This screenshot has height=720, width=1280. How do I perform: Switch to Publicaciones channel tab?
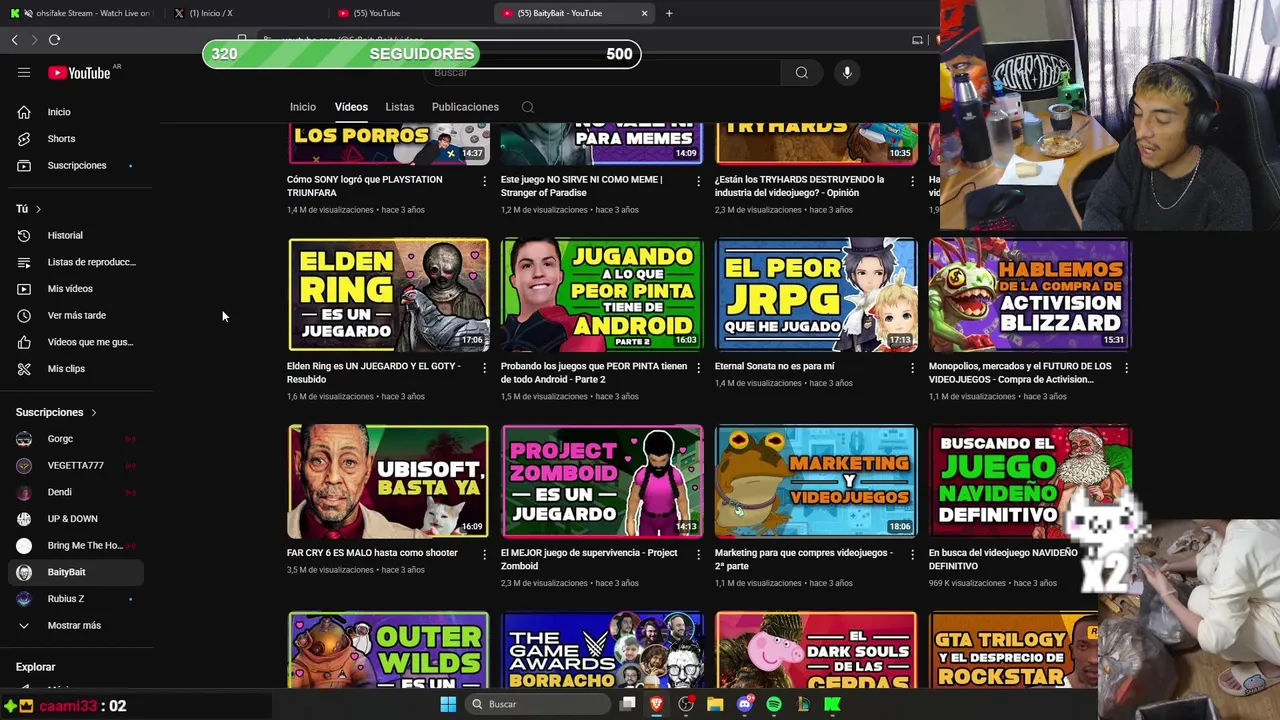[x=465, y=107]
